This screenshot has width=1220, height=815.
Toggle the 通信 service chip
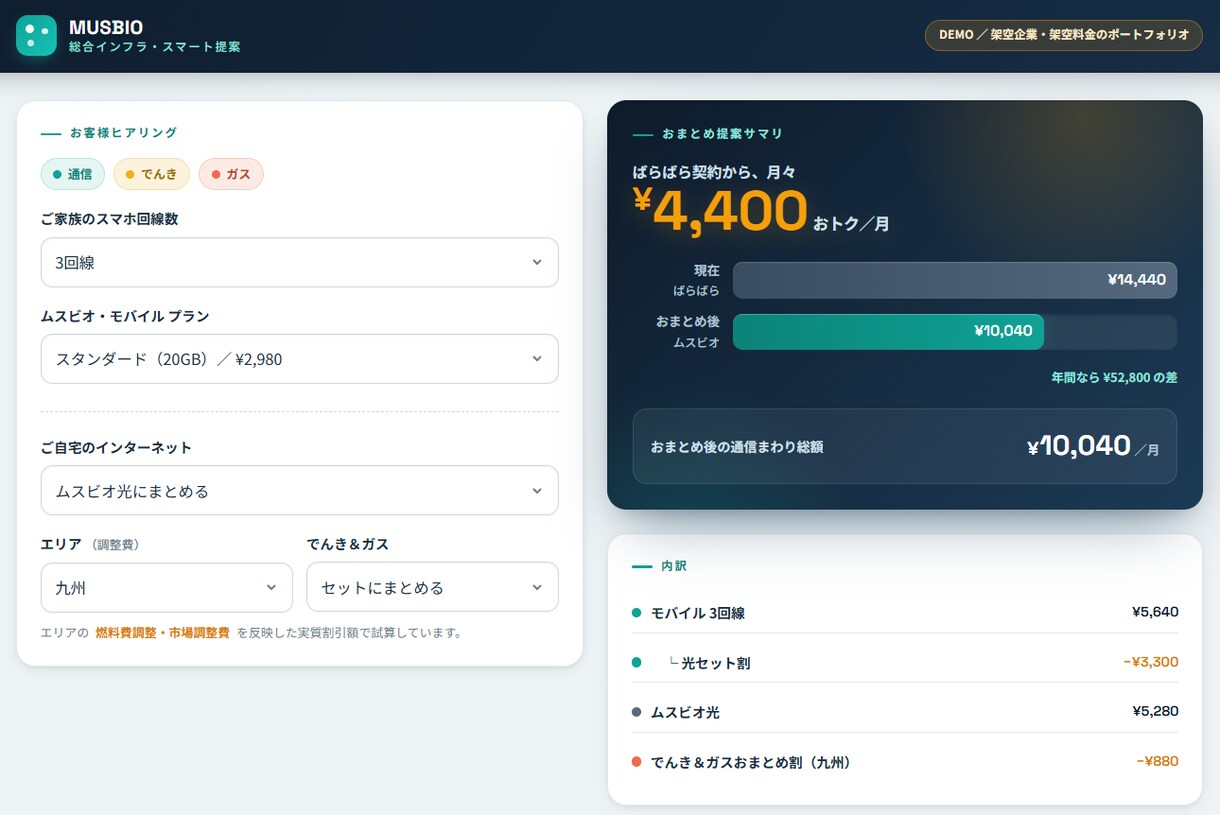pyautogui.click(x=72, y=174)
